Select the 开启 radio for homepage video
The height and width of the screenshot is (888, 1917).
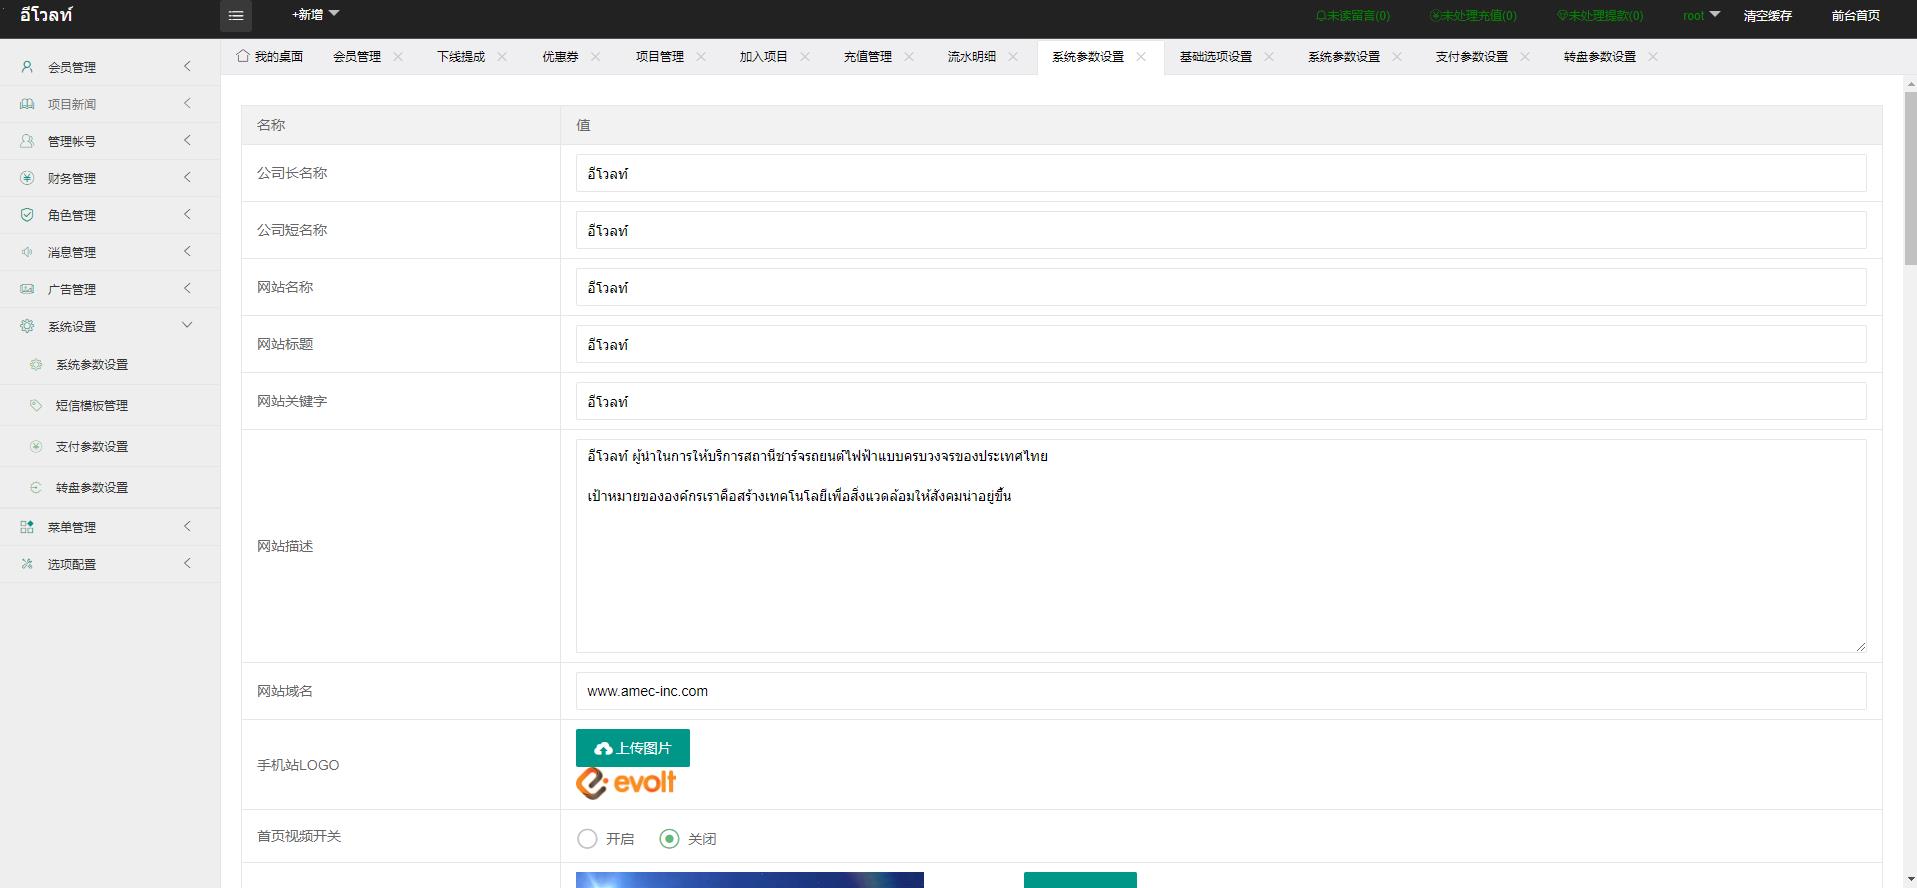[x=587, y=839]
